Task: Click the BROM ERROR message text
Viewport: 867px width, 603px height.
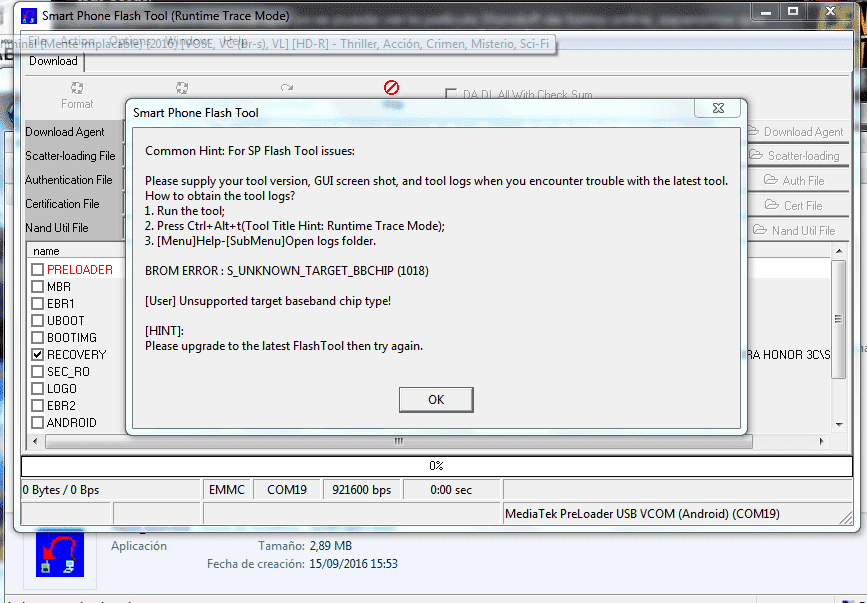Action: [x=286, y=271]
